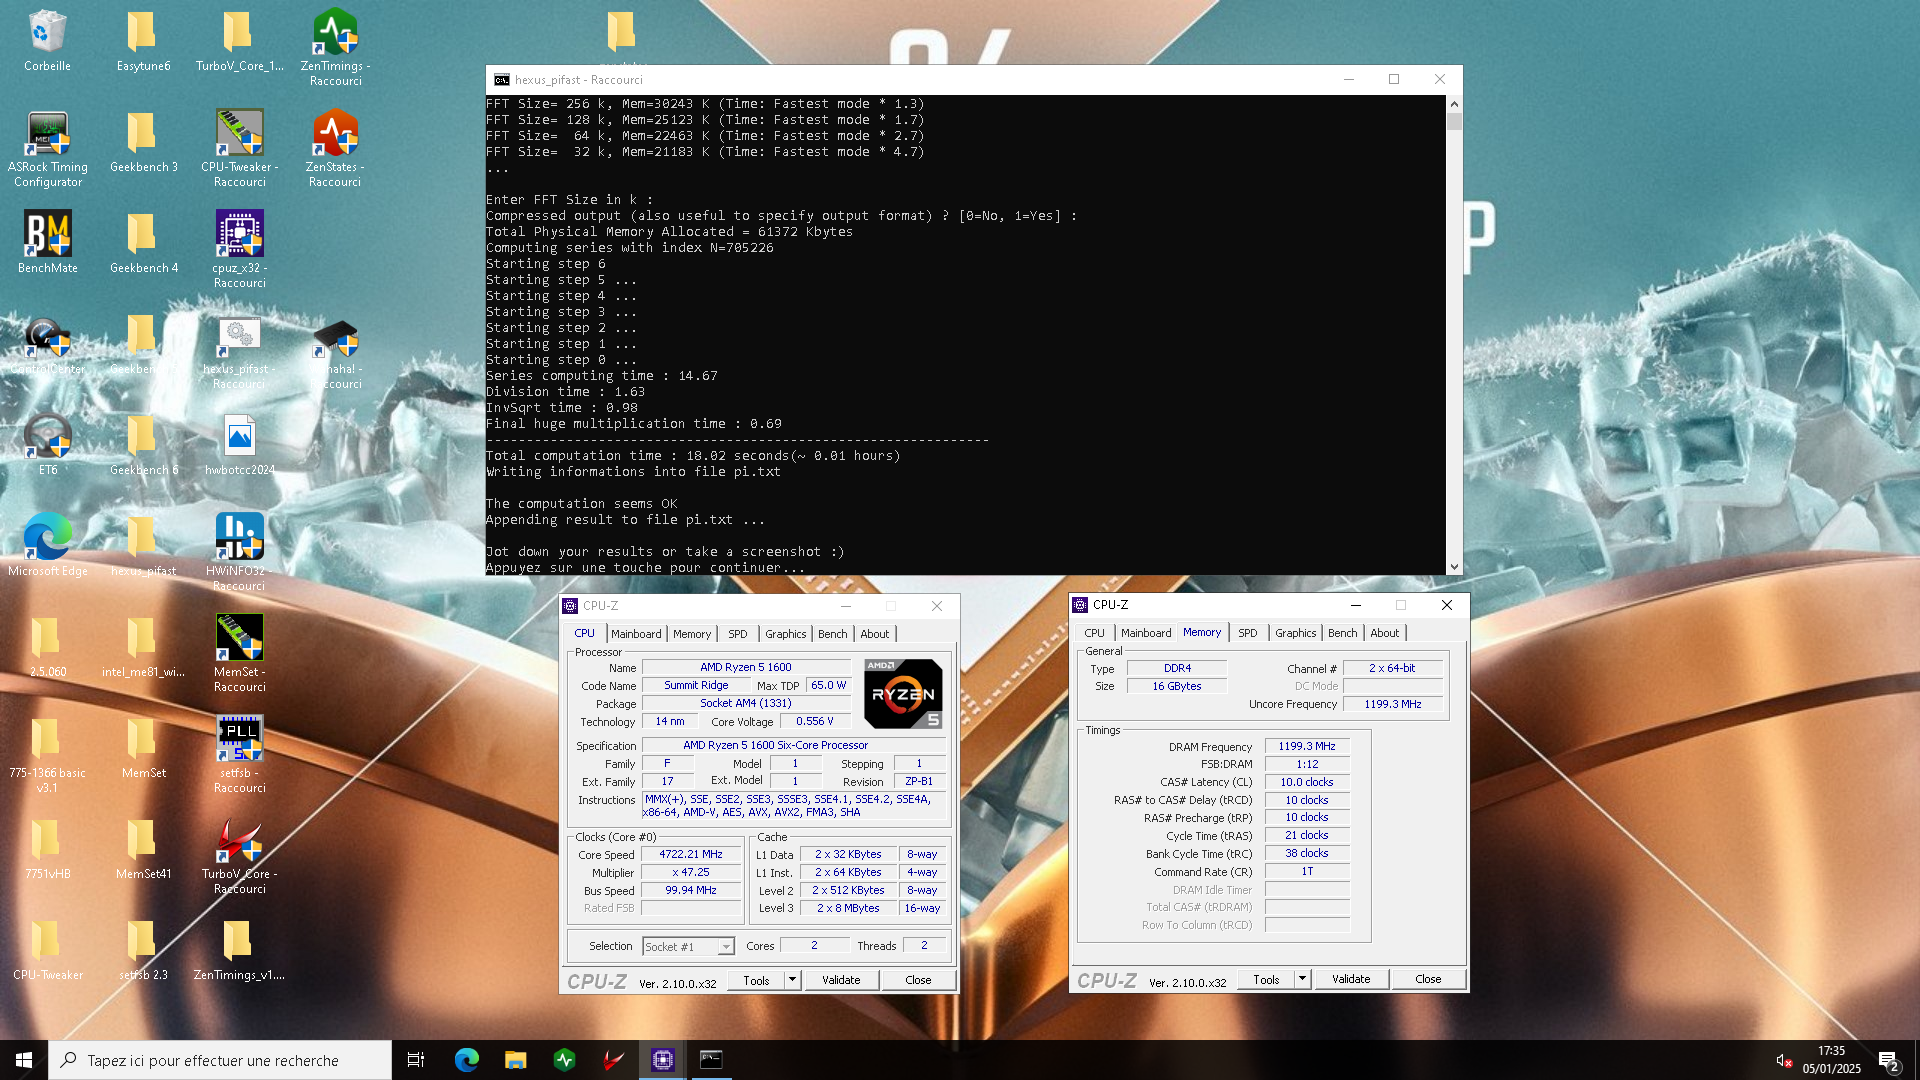Open the ET6 desktop icon

pyautogui.click(x=47, y=444)
